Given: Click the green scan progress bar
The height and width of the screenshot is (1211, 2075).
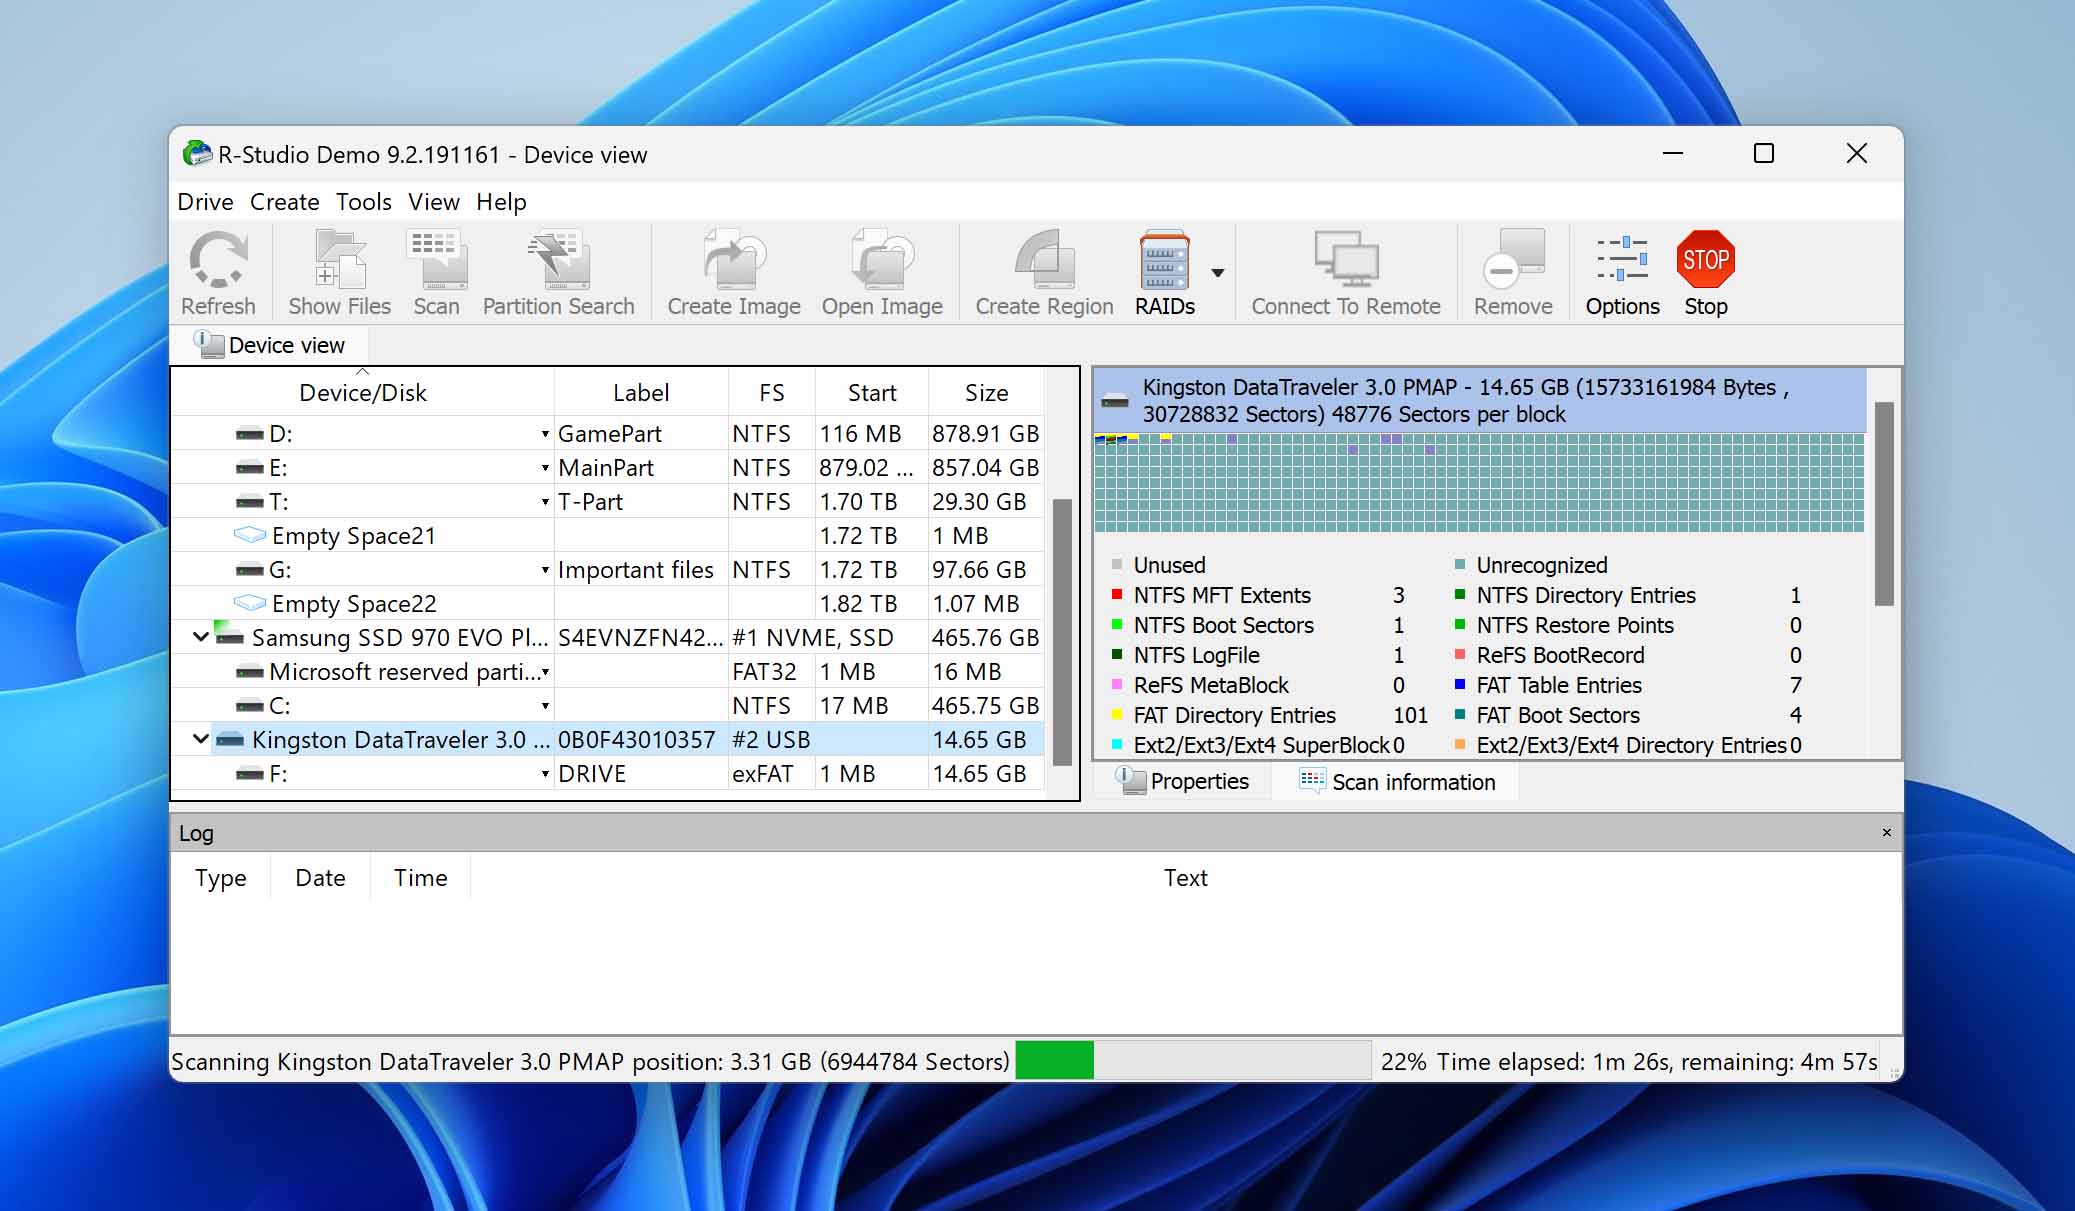Looking at the screenshot, I should pos(1054,1060).
